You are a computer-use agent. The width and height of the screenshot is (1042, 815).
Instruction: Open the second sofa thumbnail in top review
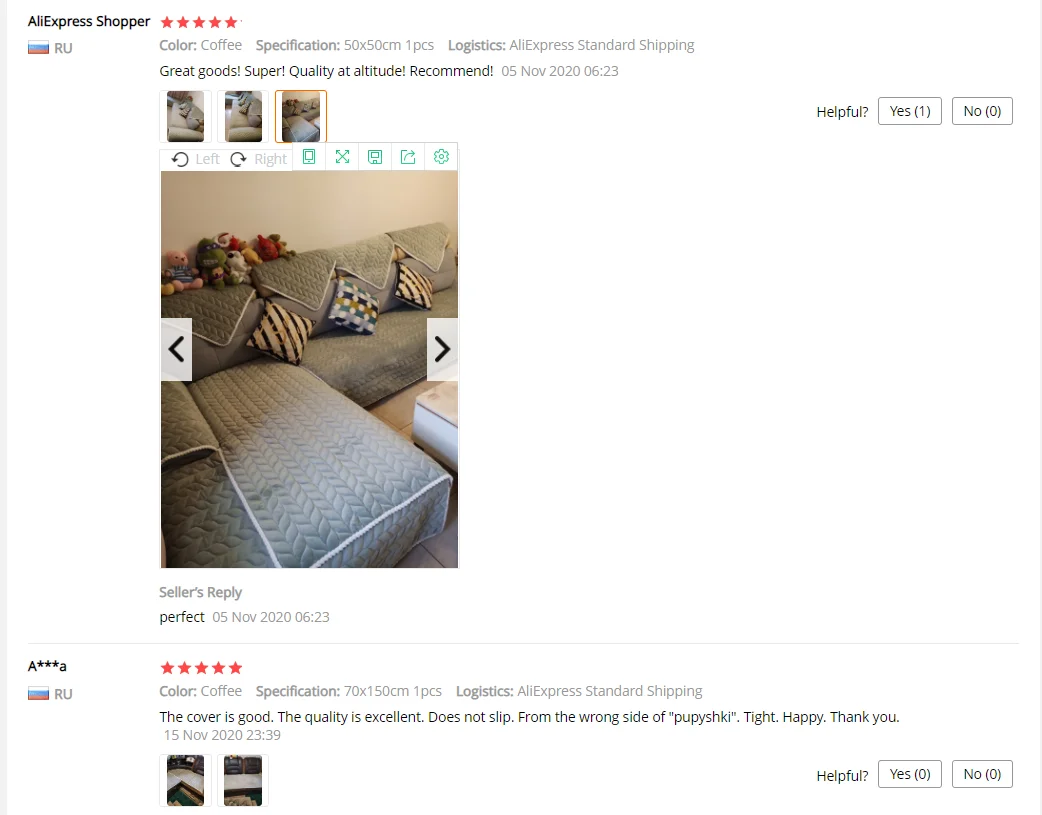coord(243,116)
